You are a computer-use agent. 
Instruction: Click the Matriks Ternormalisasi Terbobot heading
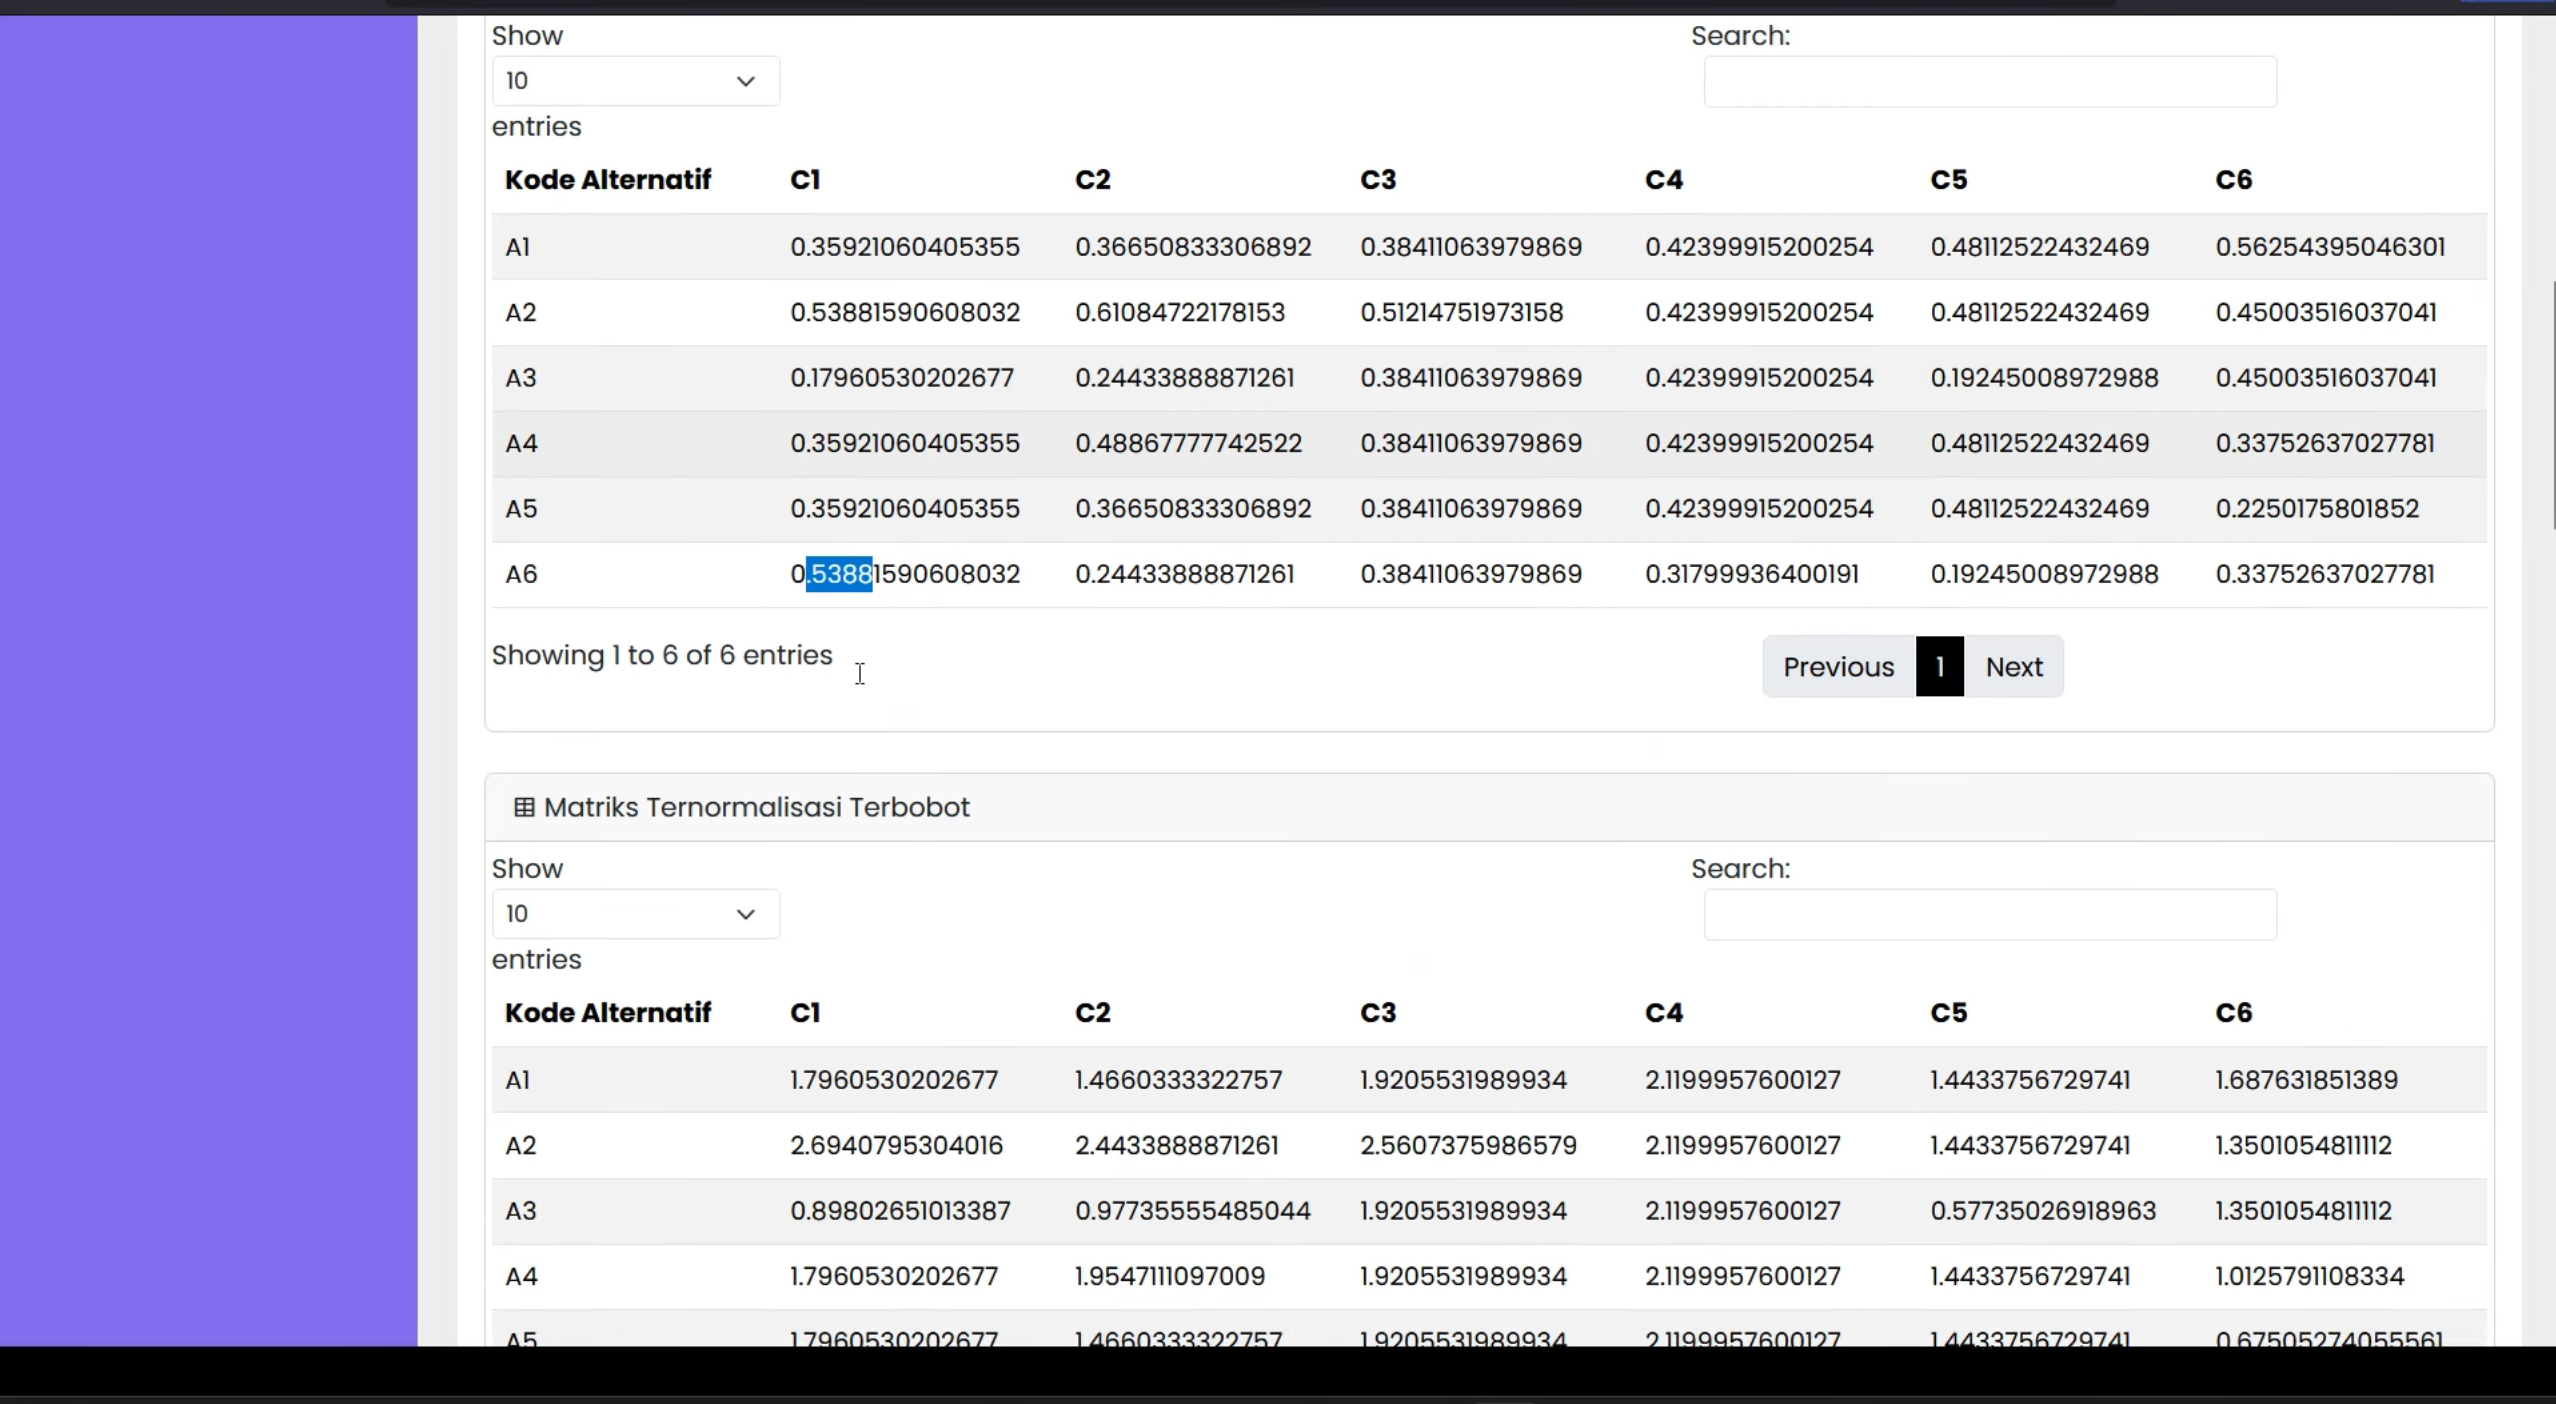756,808
